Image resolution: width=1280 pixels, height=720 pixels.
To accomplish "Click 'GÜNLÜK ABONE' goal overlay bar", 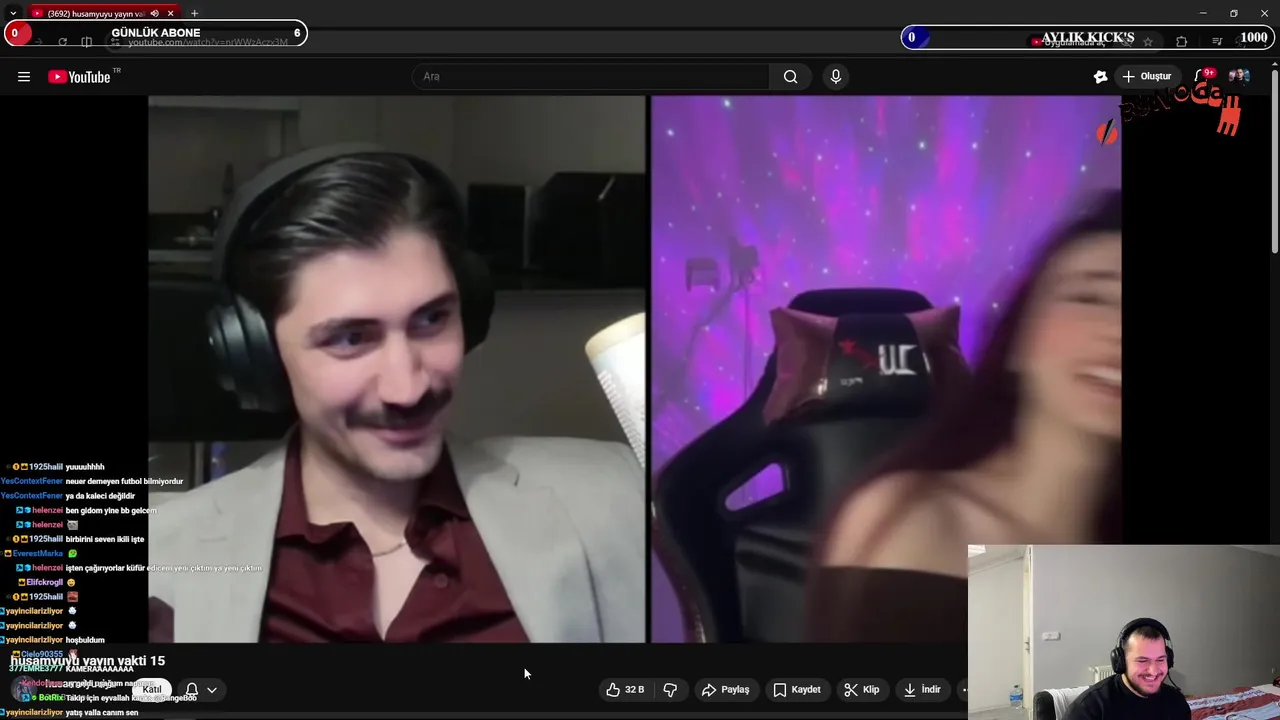I will click(x=156, y=34).
